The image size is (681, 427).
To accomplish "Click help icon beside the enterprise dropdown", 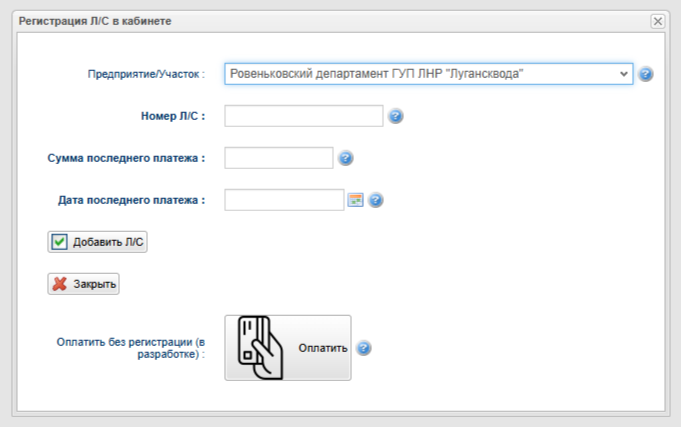I will [646, 74].
